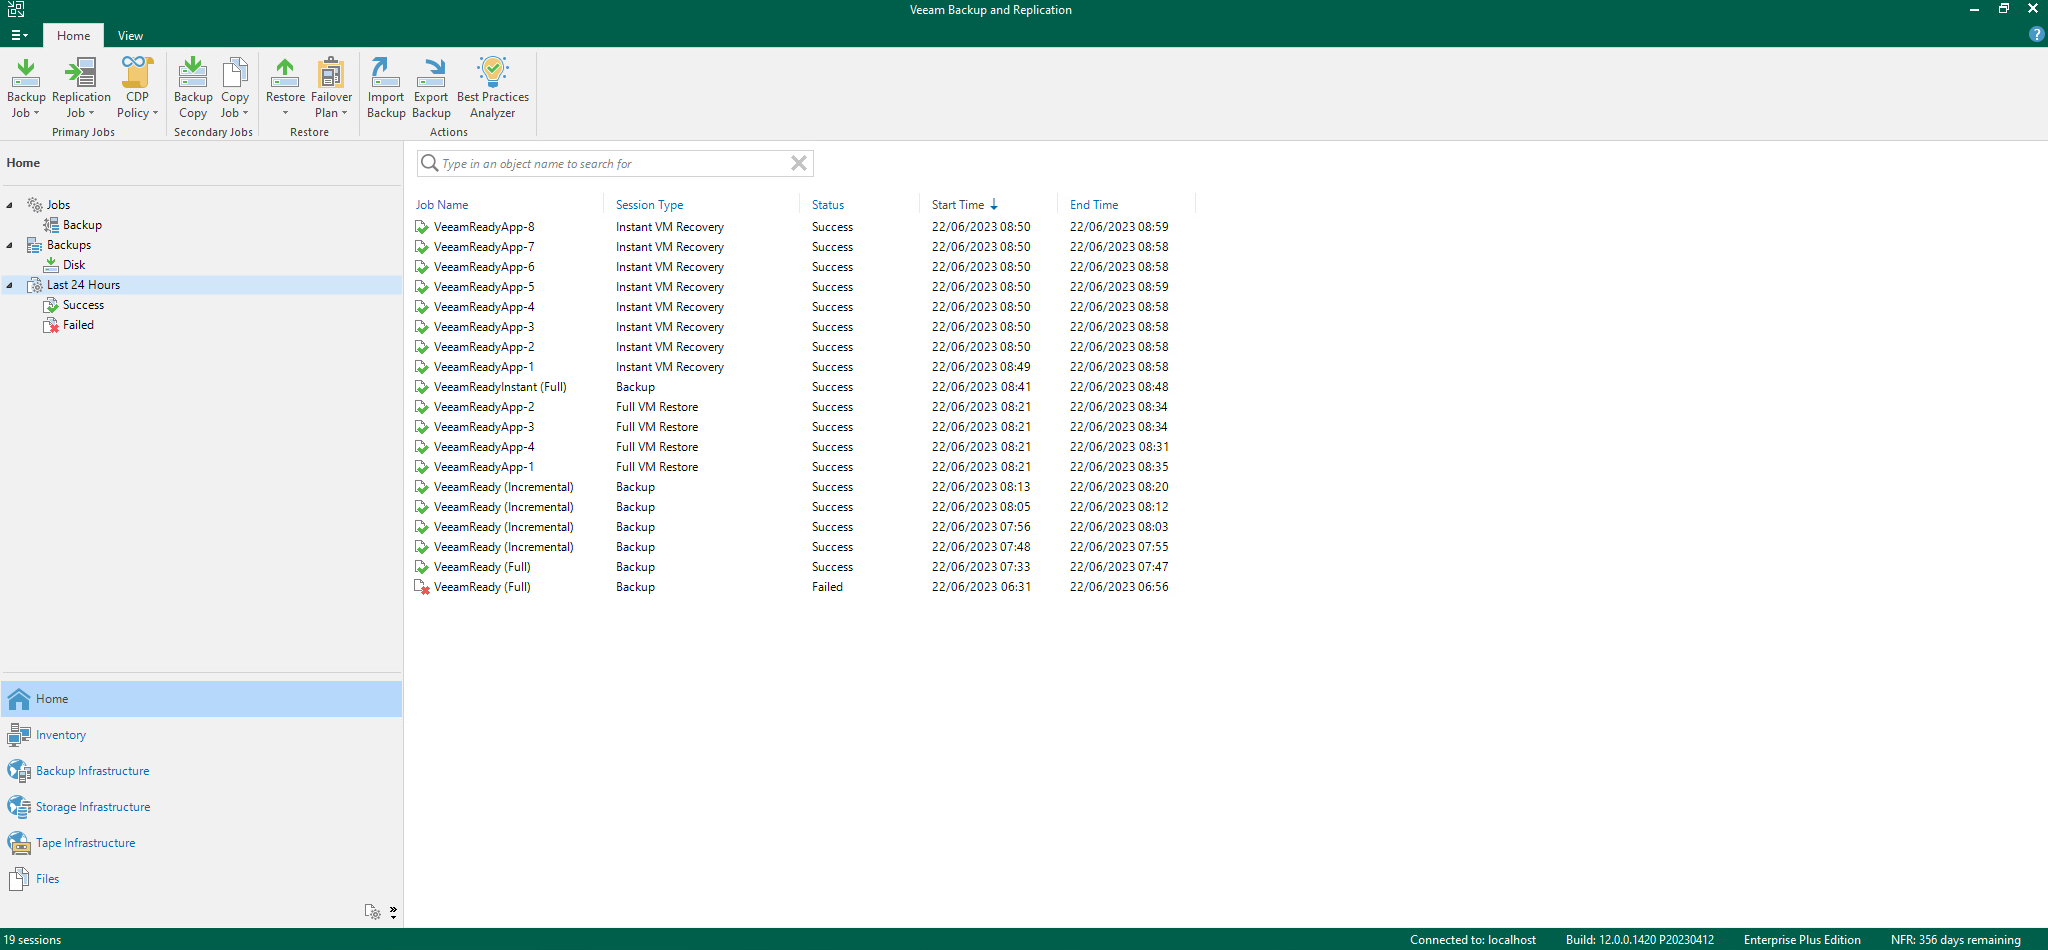Image resolution: width=2048 pixels, height=950 pixels.
Task: Click the failed session red X icon
Action: click(x=422, y=587)
